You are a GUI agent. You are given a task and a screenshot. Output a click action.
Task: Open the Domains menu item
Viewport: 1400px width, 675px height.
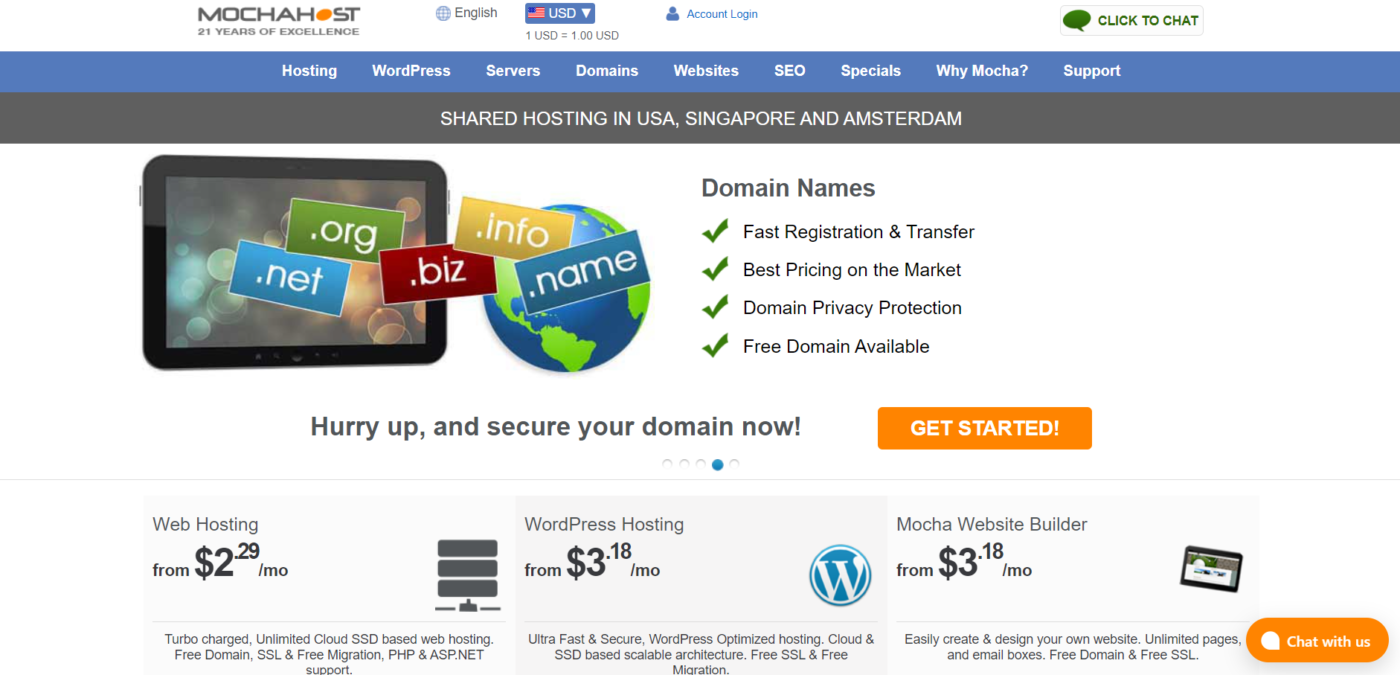pos(607,71)
